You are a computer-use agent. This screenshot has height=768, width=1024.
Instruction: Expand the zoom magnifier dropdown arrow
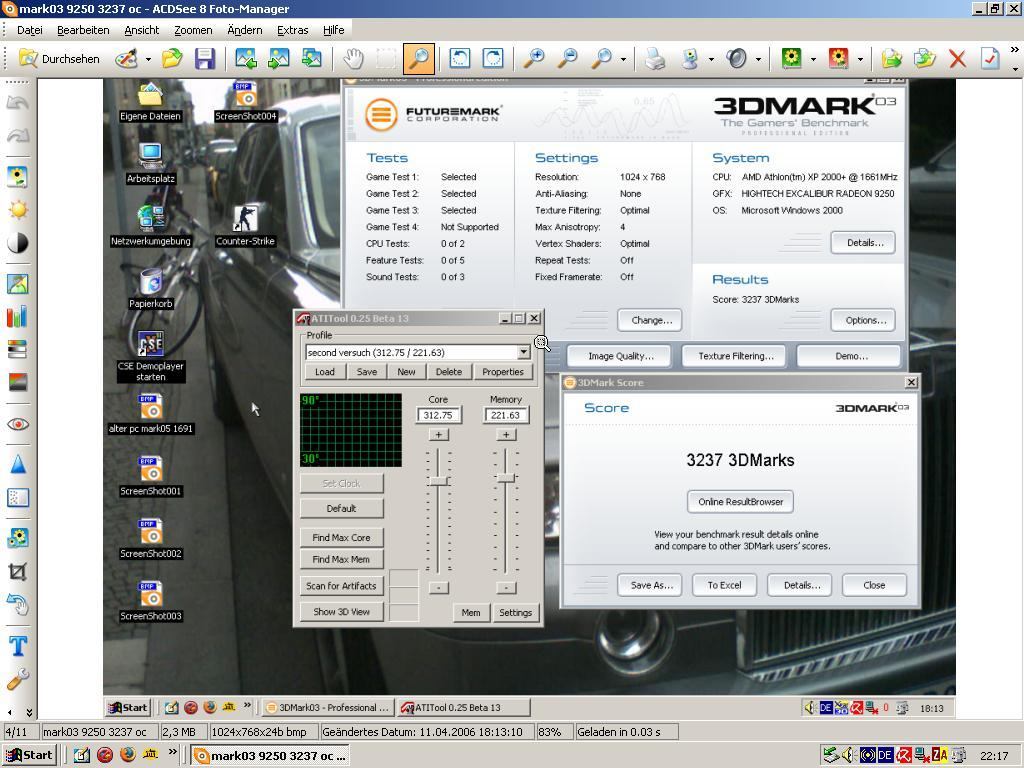coord(623,59)
